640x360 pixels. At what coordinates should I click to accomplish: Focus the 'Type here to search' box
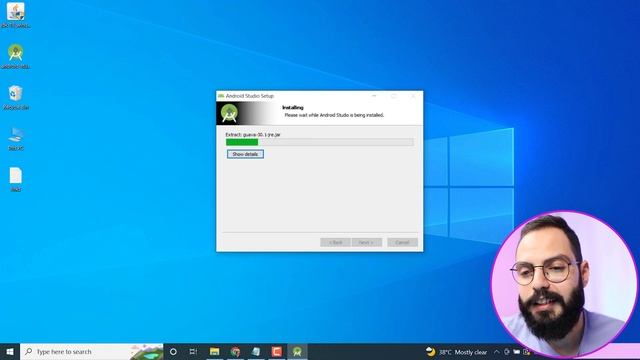pos(91,351)
